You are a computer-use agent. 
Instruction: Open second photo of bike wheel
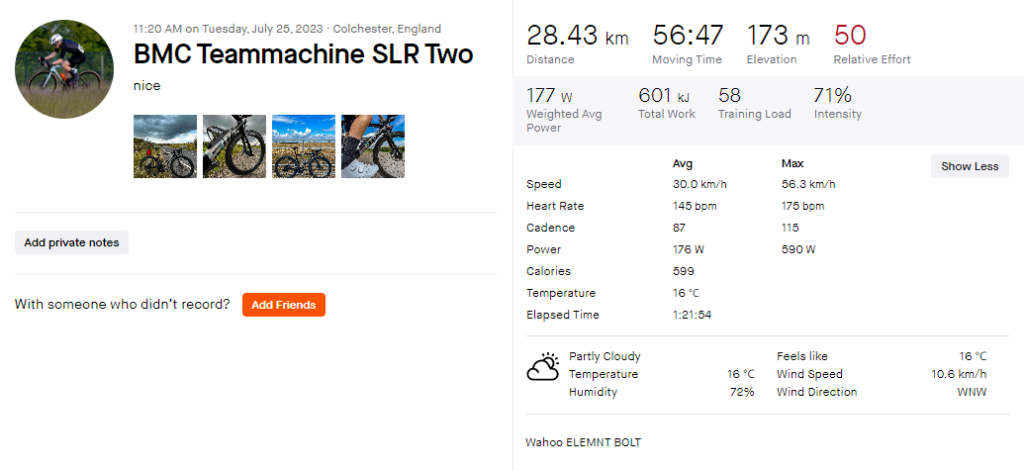234,146
